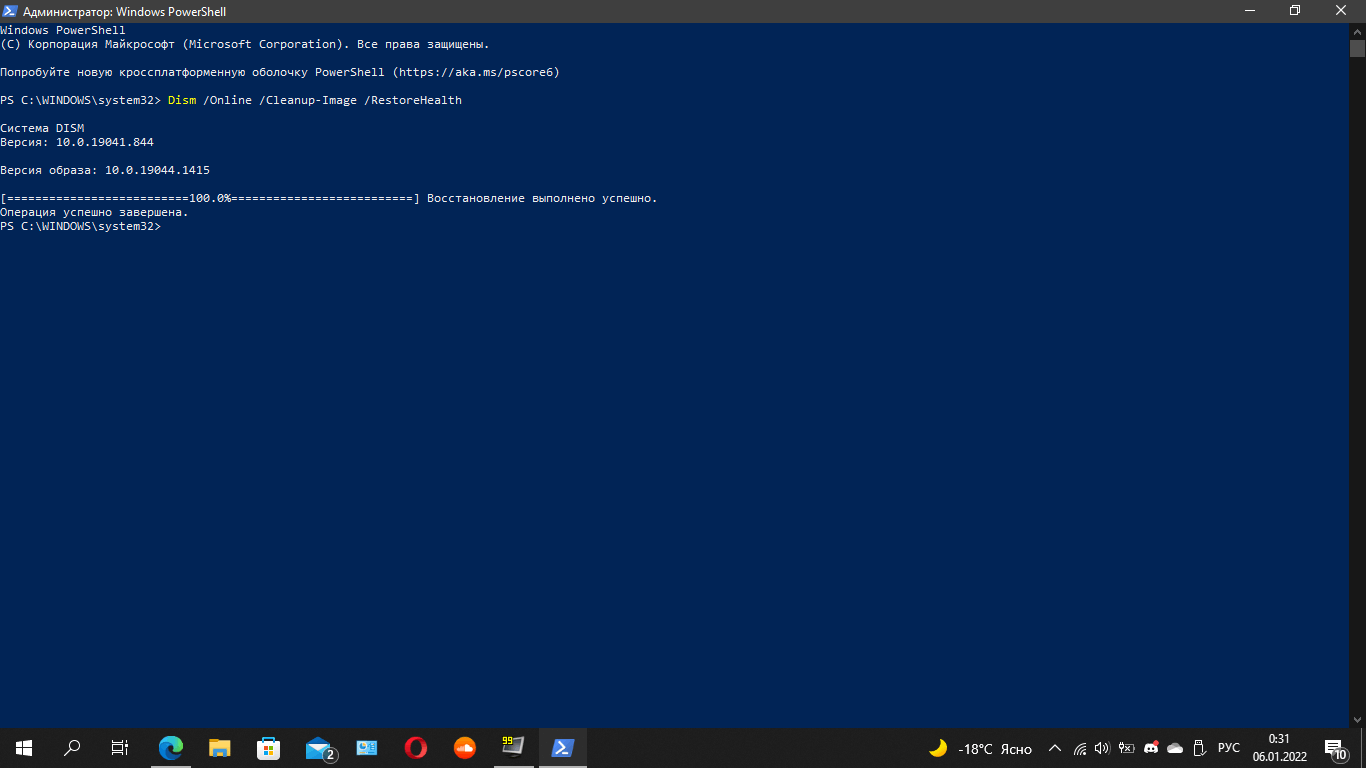The image size is (1366, 768).
Task: Open taskbar Search magnifier
Action: (72, 747)
